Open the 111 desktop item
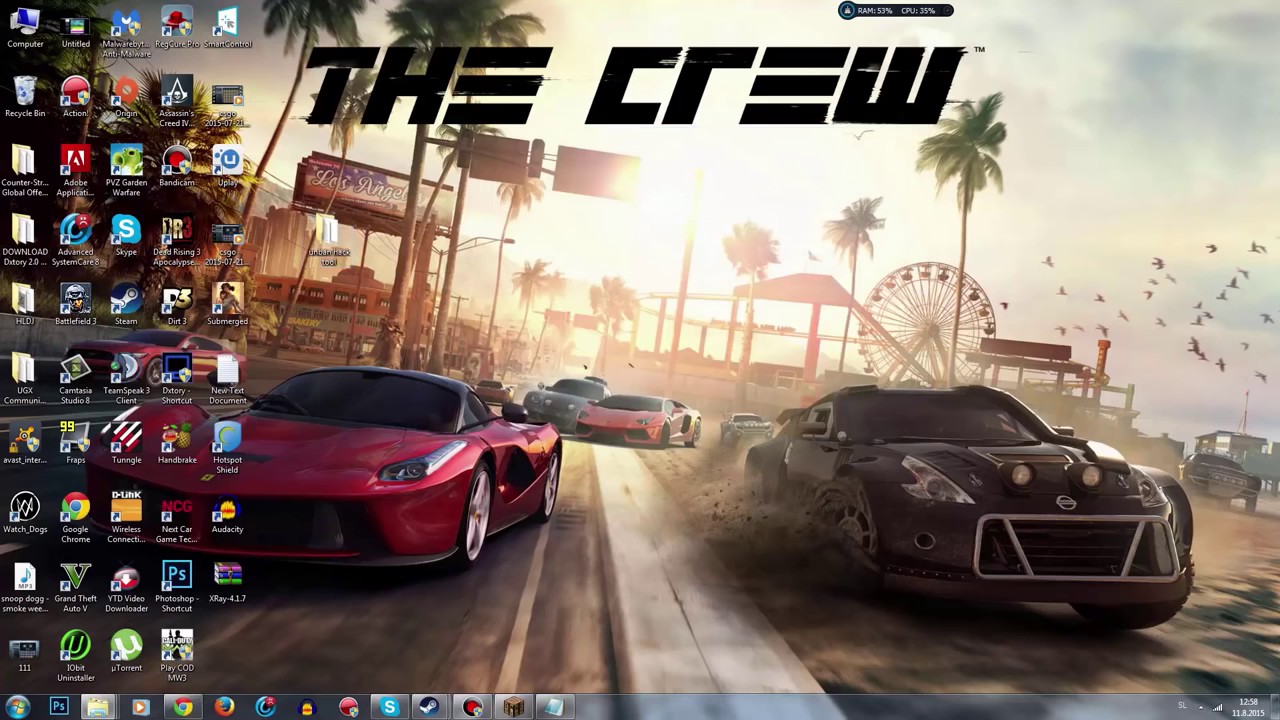This screenshot has width=1280, height=720. 25,651
